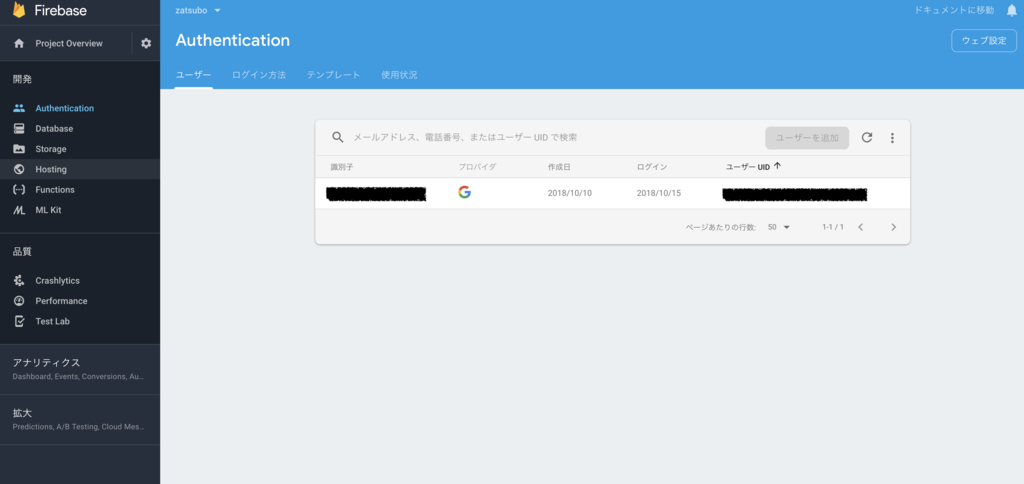Switch to the テンプレート tab
Viewport: 1024px width, 484px height.
(x=333, y=75)
